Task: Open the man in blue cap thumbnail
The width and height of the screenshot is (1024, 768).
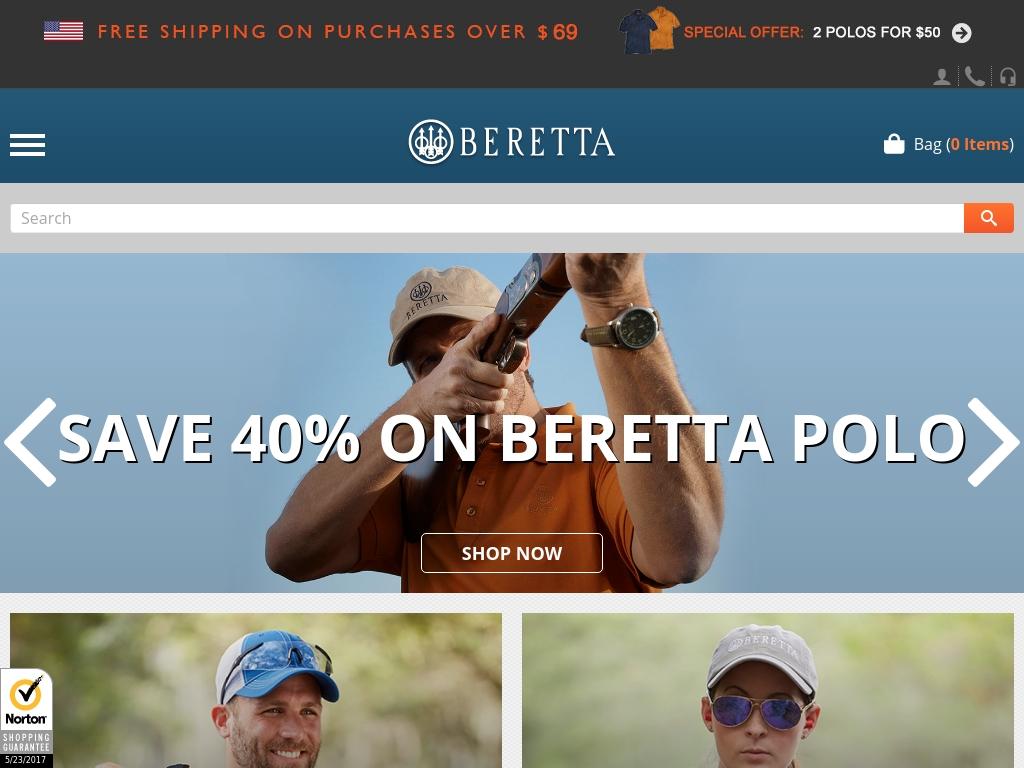Action: (x=256, y=690)
